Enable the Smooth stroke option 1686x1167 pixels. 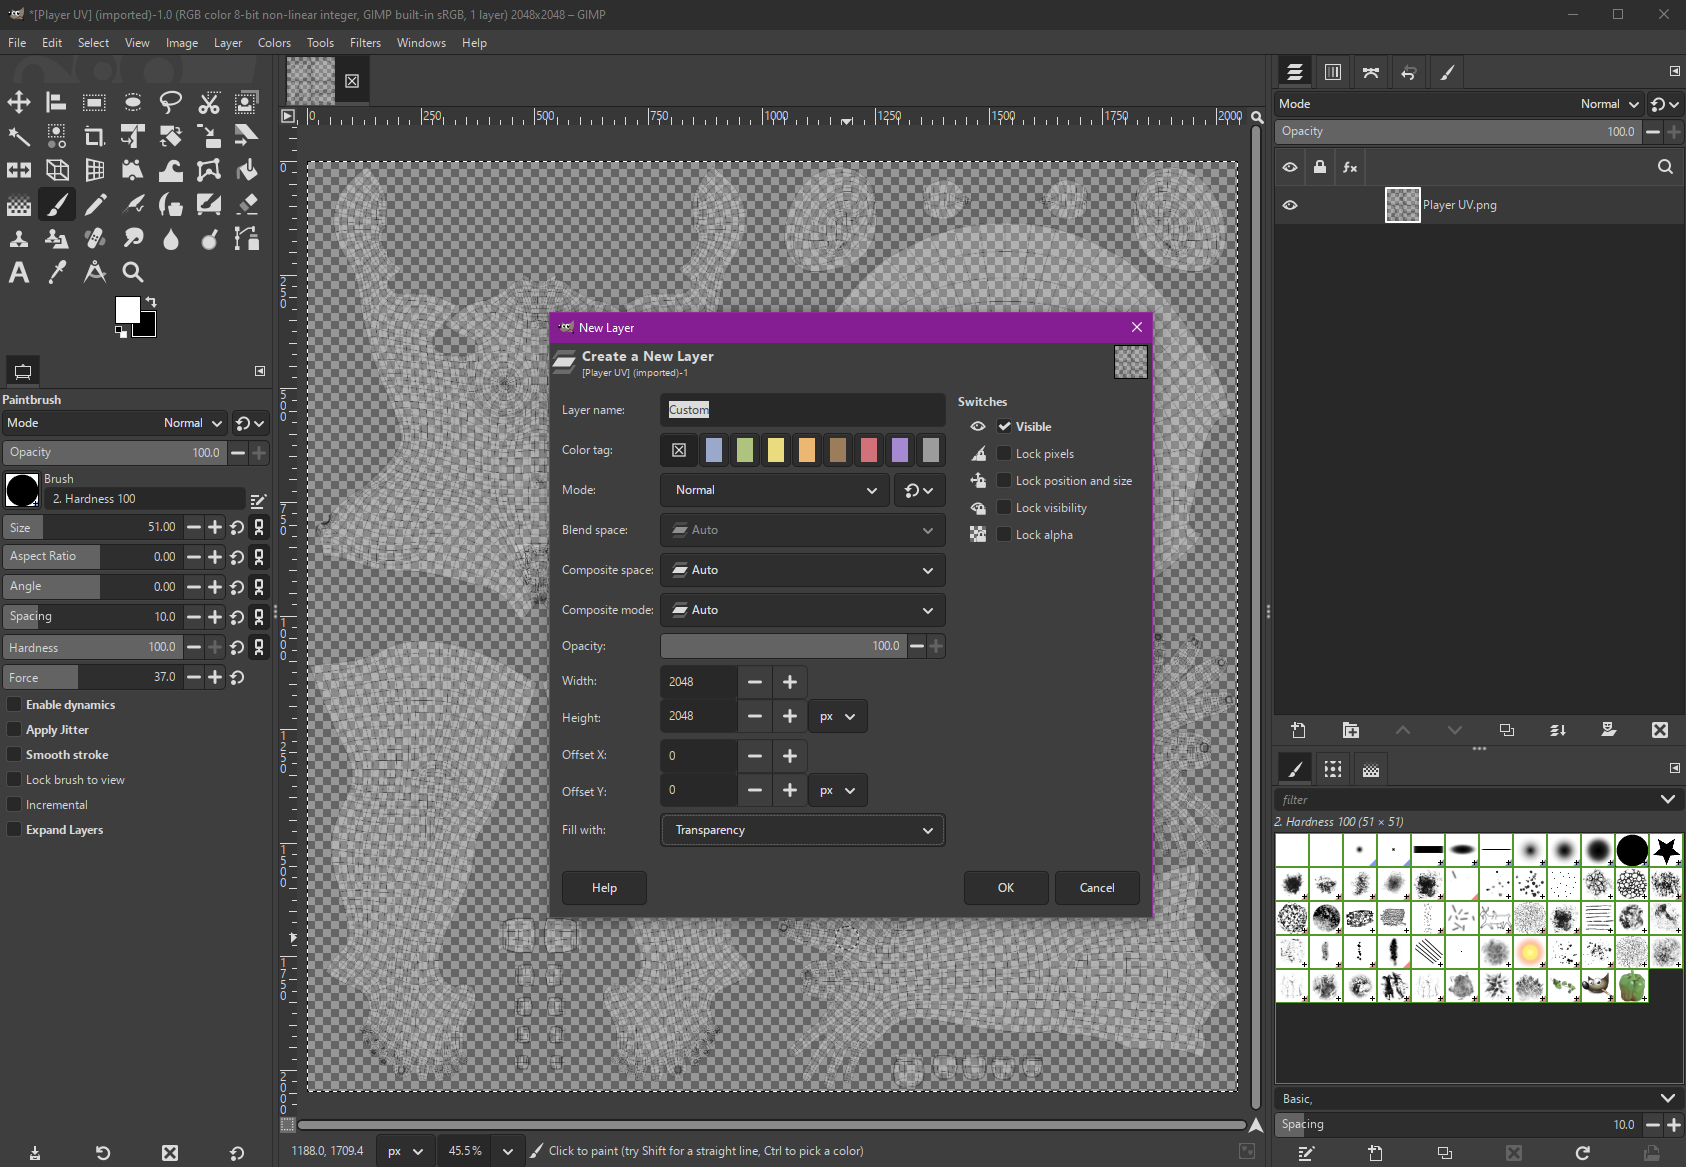[14, 754]
